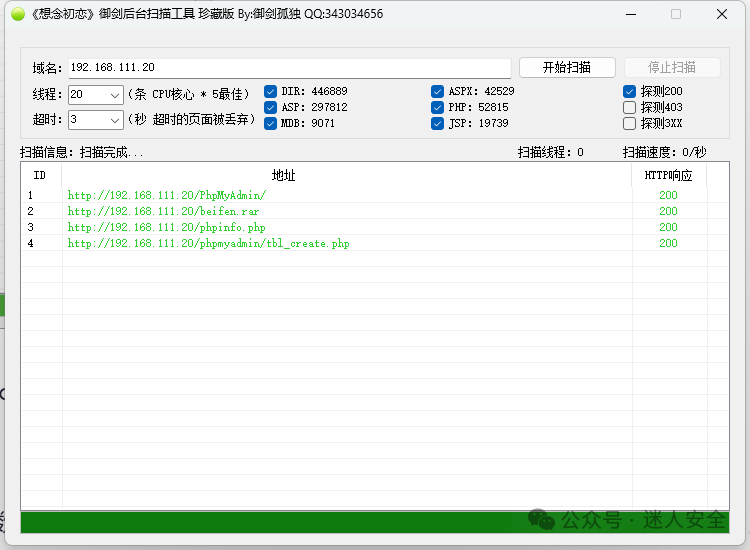The height and width of the screenshot is (550, 750).
Task: Click the 域名 address input field
Action: (290, 68)
